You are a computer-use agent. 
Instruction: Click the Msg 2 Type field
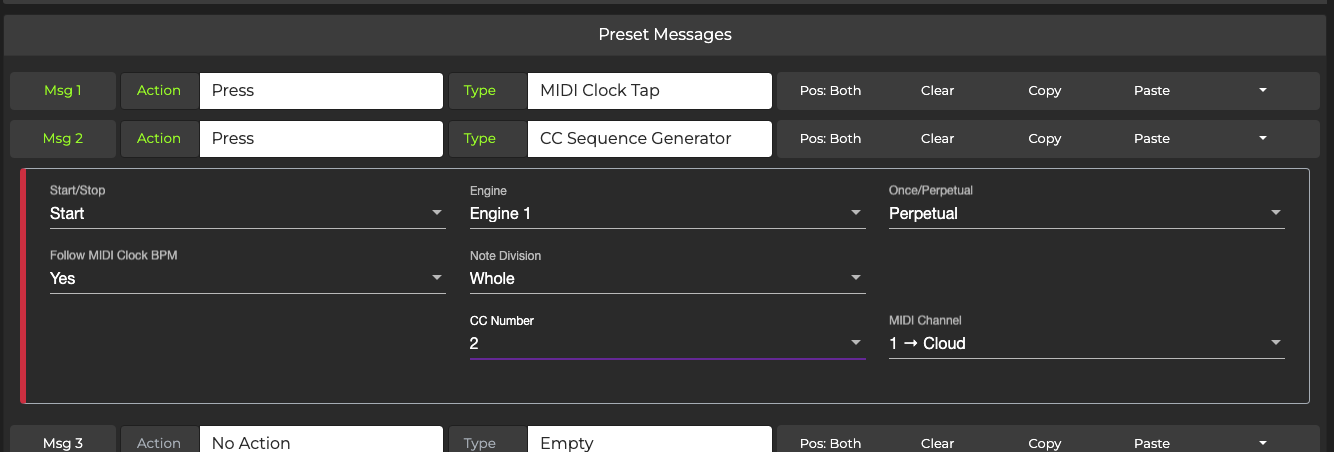(x=649, y=138)
